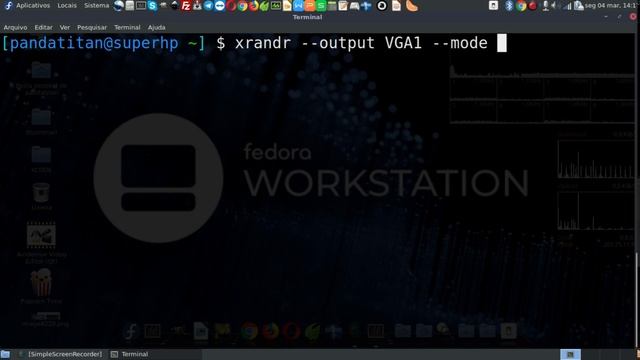Open the Arquivo menu in Terminal
640x360 pixels.
click(15, 27)
